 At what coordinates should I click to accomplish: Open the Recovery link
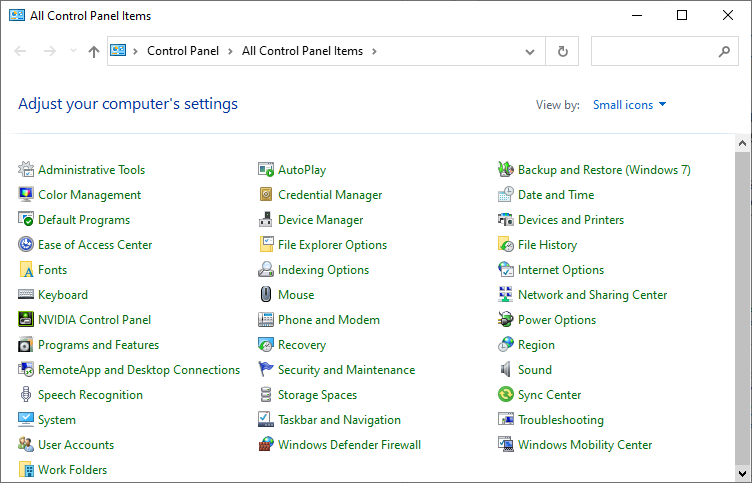click(x=302, y=344)
